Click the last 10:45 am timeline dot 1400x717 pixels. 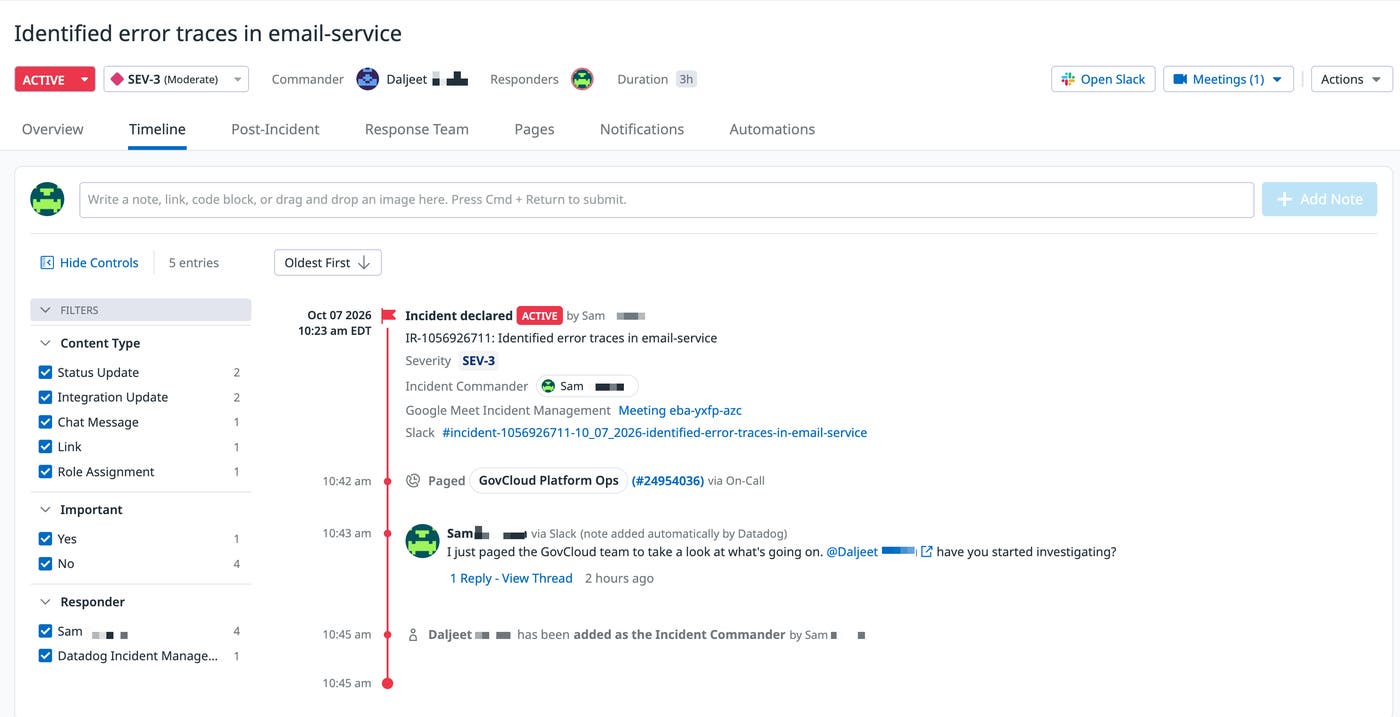pos(388,684)
